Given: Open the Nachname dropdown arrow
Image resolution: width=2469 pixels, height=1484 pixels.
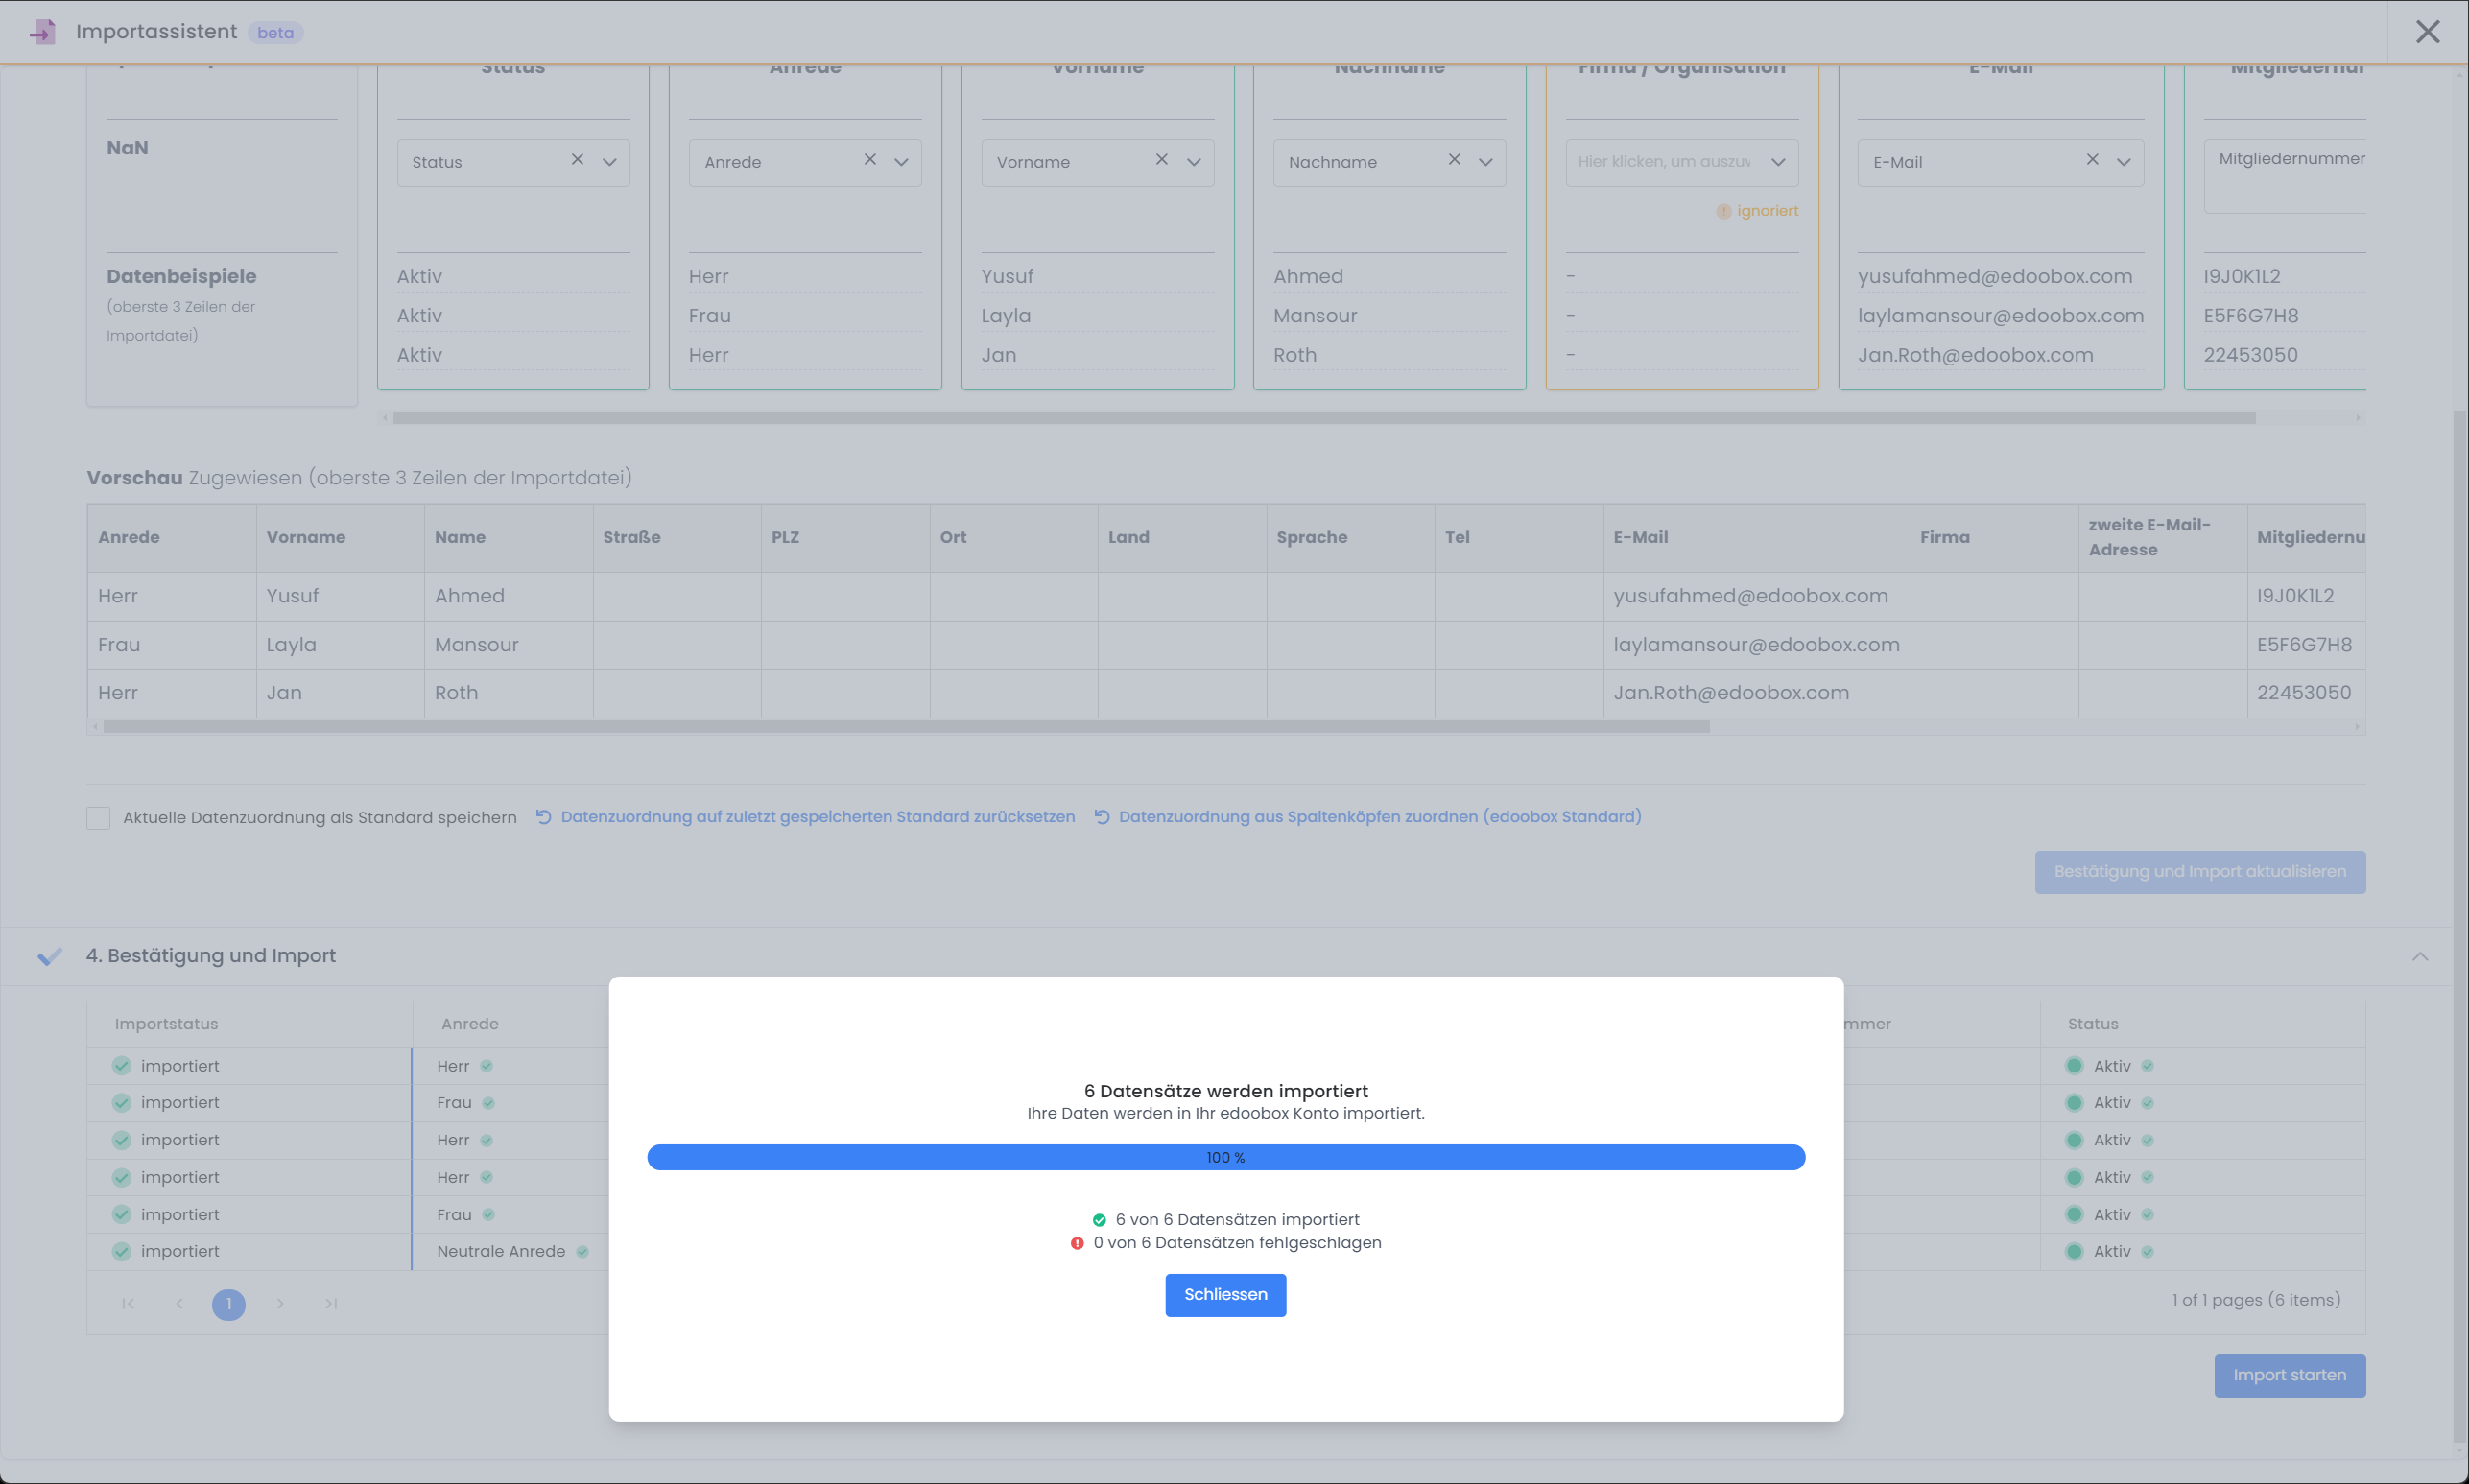Looking at the screenshot, I should click(x=1486, y=162).
